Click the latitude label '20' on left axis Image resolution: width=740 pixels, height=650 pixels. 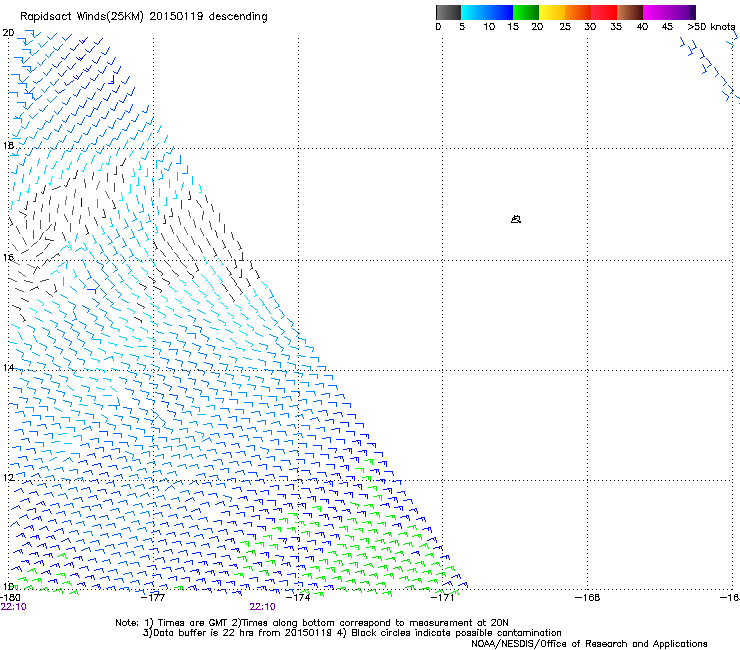(x=8, y=33)
